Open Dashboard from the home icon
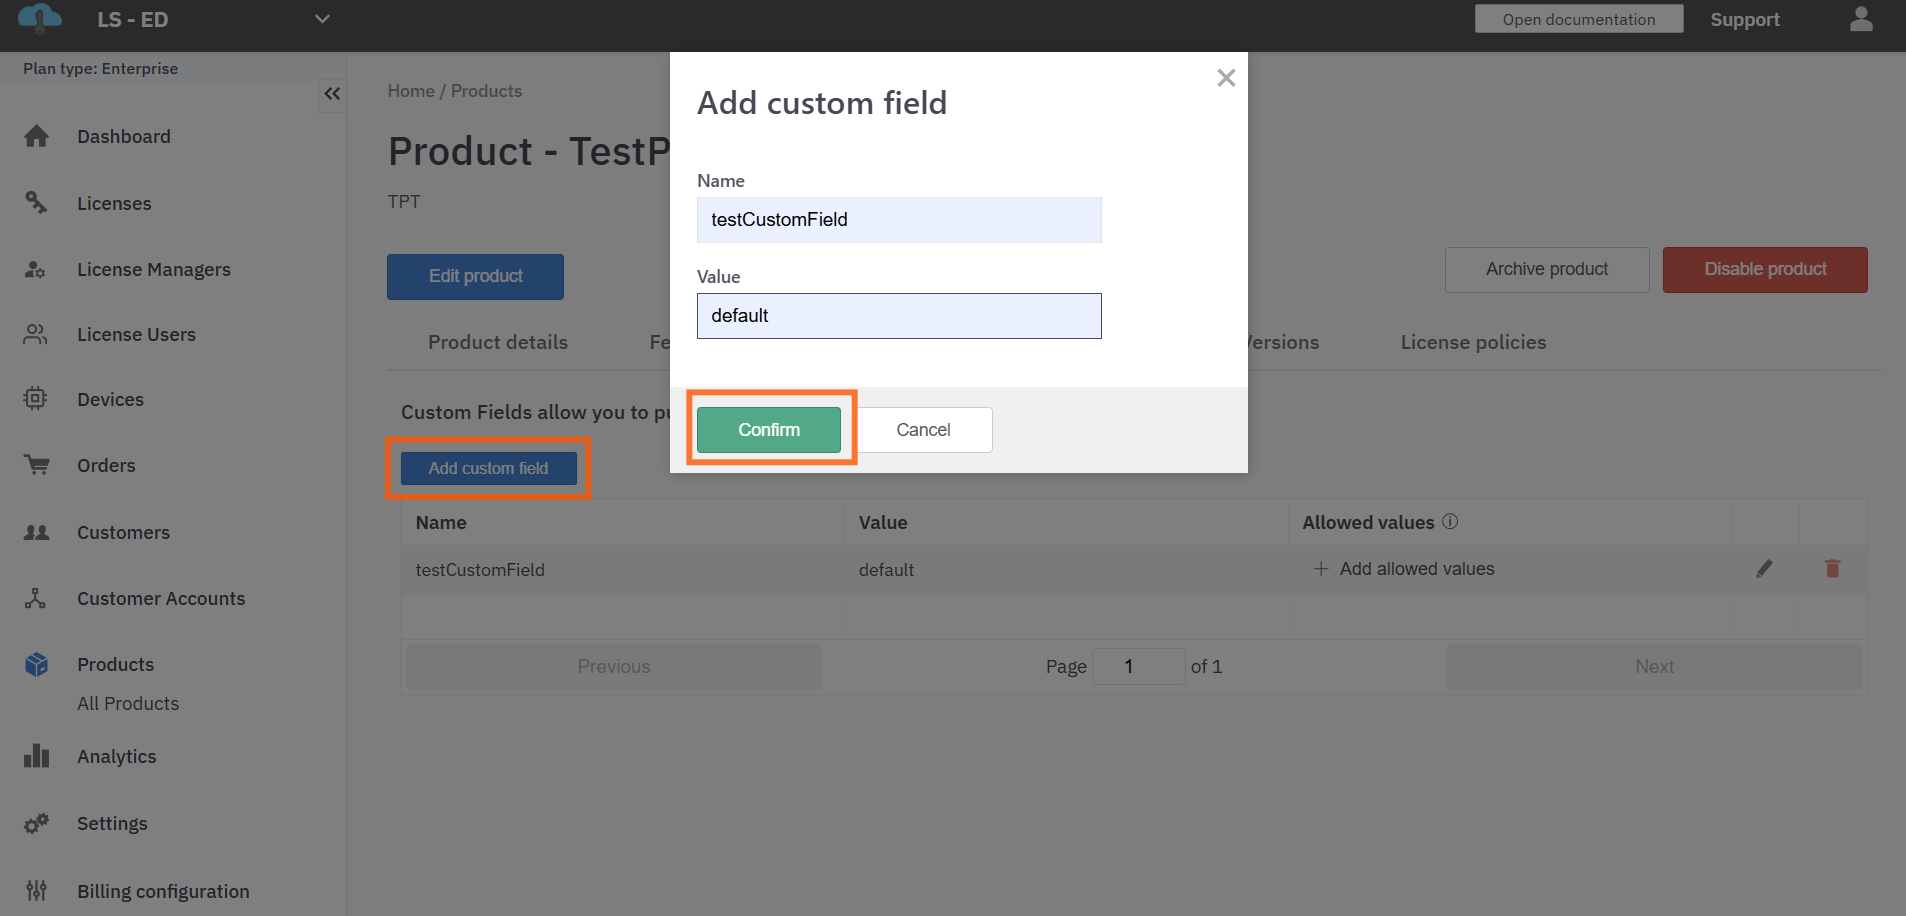Viewport: 1906px width, 916px height. click(x=37, y=137)
